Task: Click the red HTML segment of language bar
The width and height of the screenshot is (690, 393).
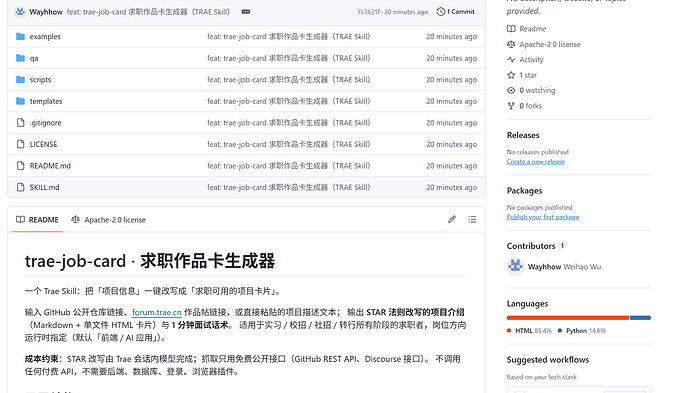Action: [x=568, y=318]
